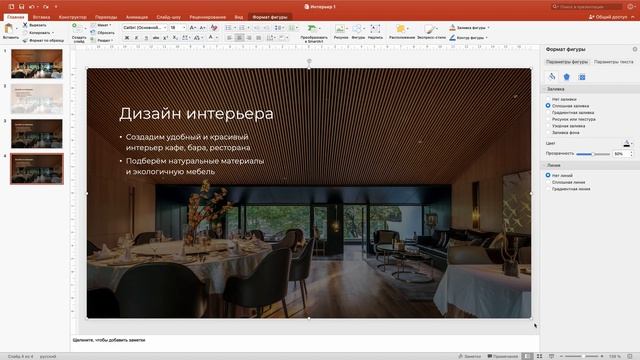Convert to SmartArt (Преобразовать в SmartArt)
Screen dimensions: 640x360
[x=314, y=33]
